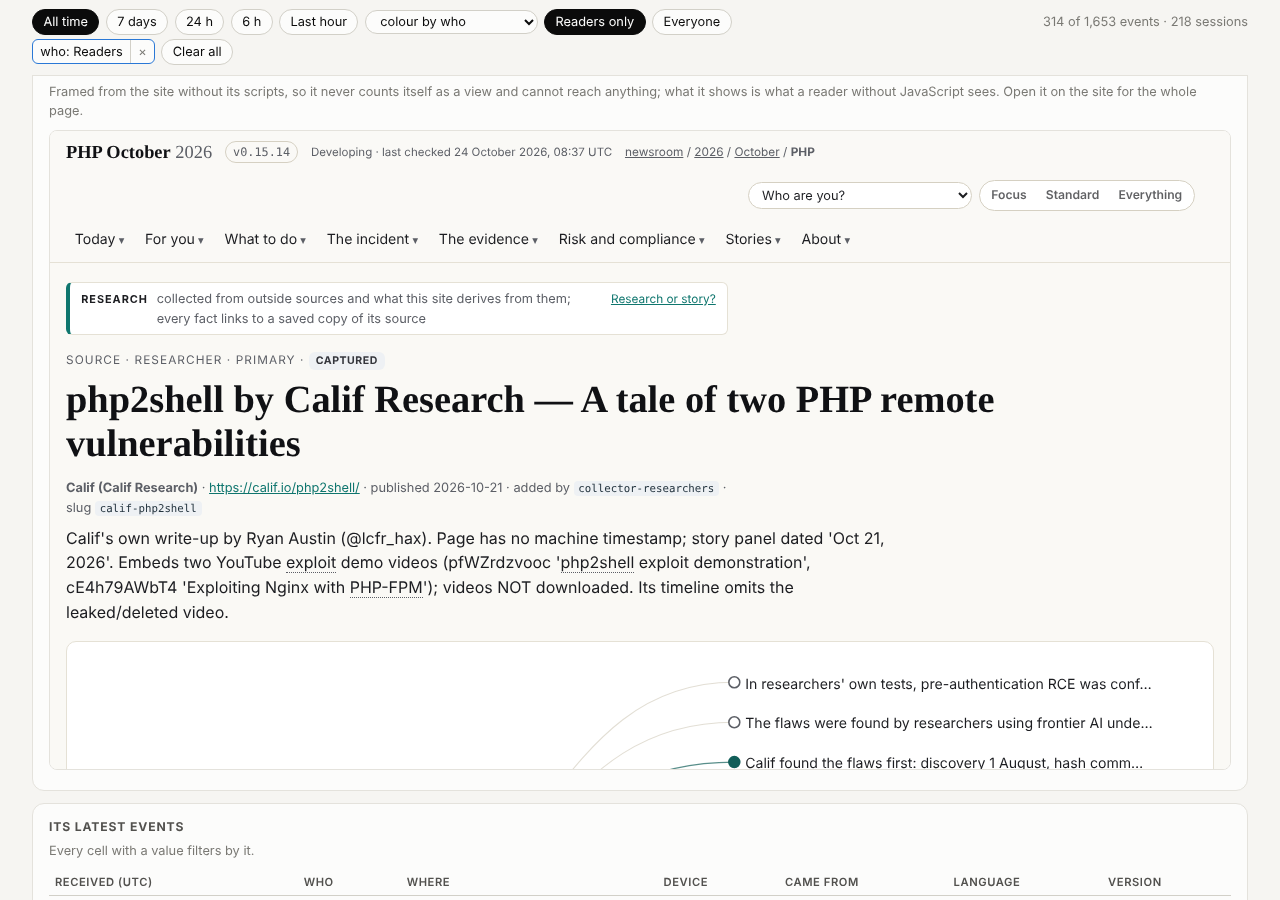Screen dimensions: 1280x900
Task: Expand the The incident menu
Action: tap(373, 239)
